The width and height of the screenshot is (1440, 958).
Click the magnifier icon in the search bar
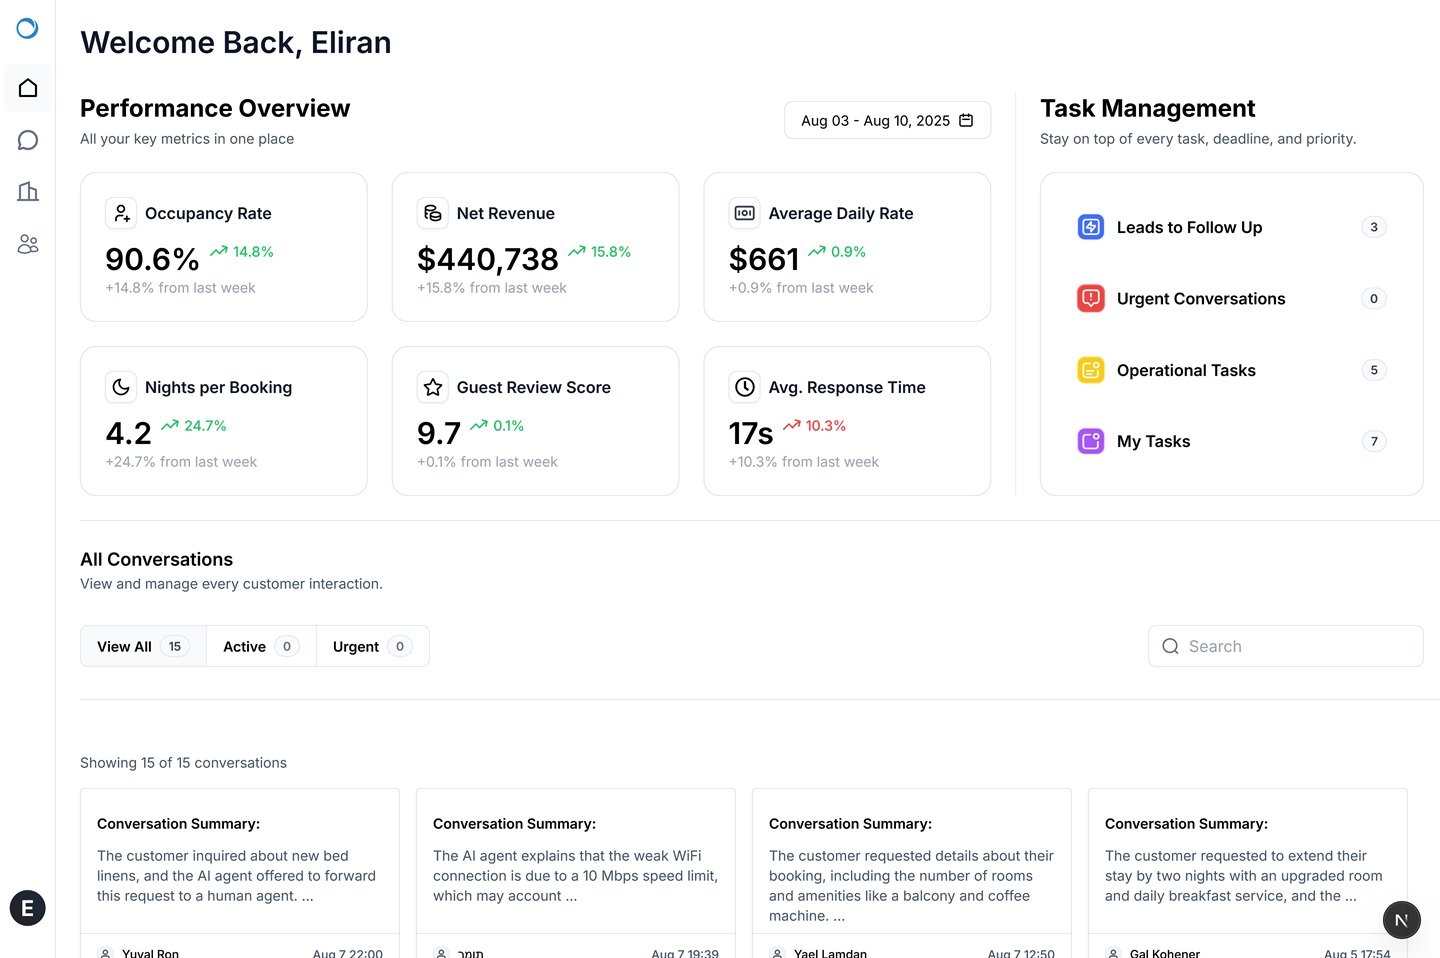pyautogui.click(x=1170, y=646)
